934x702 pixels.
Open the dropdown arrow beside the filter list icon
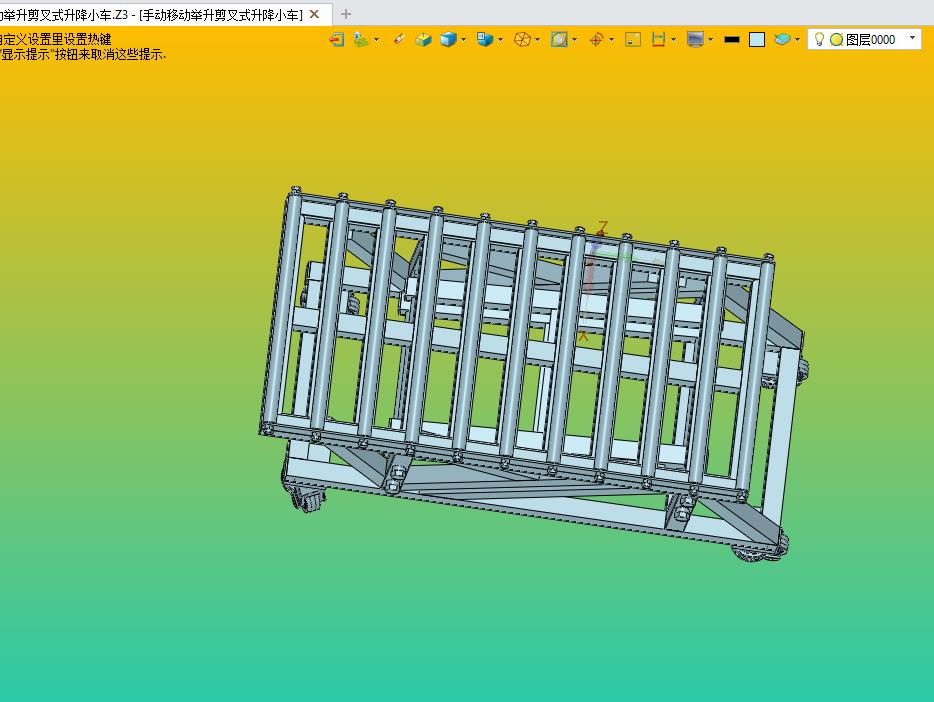pos(376,40)
